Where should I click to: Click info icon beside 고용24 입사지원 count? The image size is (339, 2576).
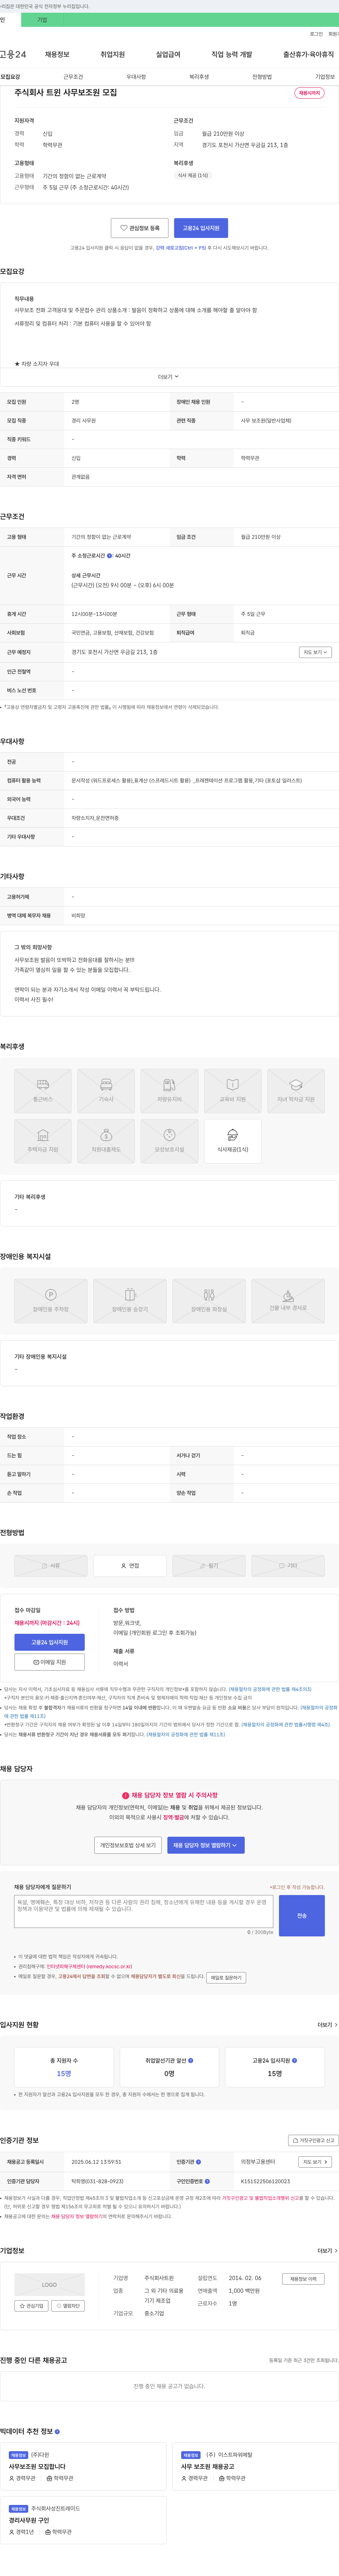coord(295,2060)
